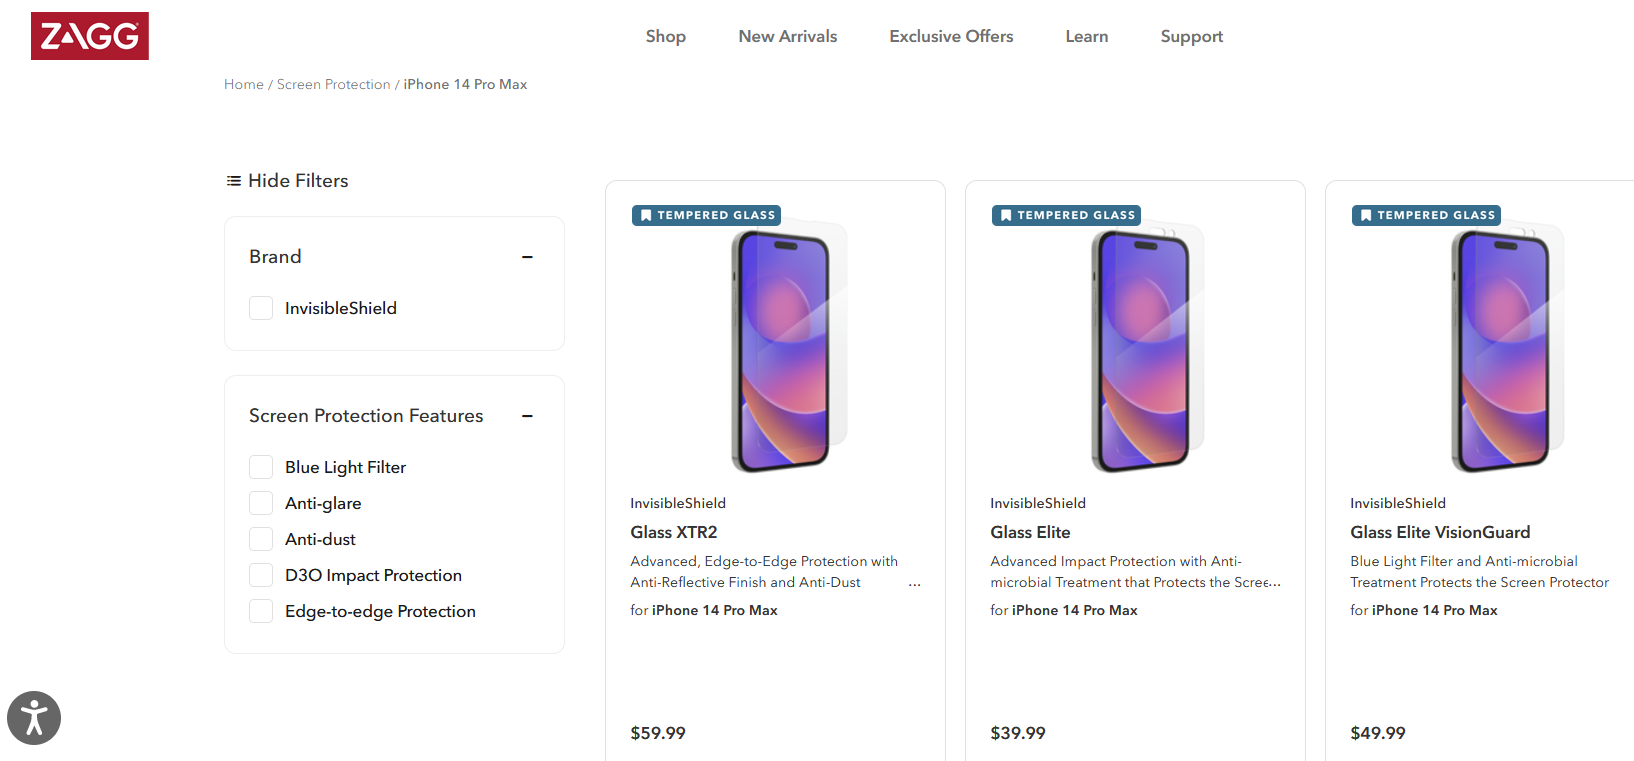This screenshot has width=1634, height=761.
Task: Enable the InvisibleShield brand checkbox
Action: pyautogui.click(x=260, y=307)
